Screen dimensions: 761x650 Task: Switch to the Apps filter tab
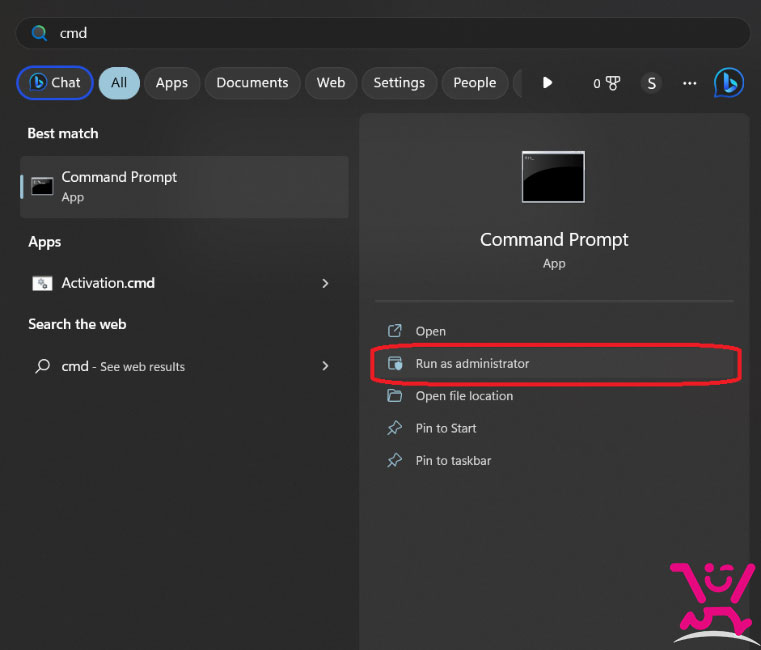[x=172, y=83]
